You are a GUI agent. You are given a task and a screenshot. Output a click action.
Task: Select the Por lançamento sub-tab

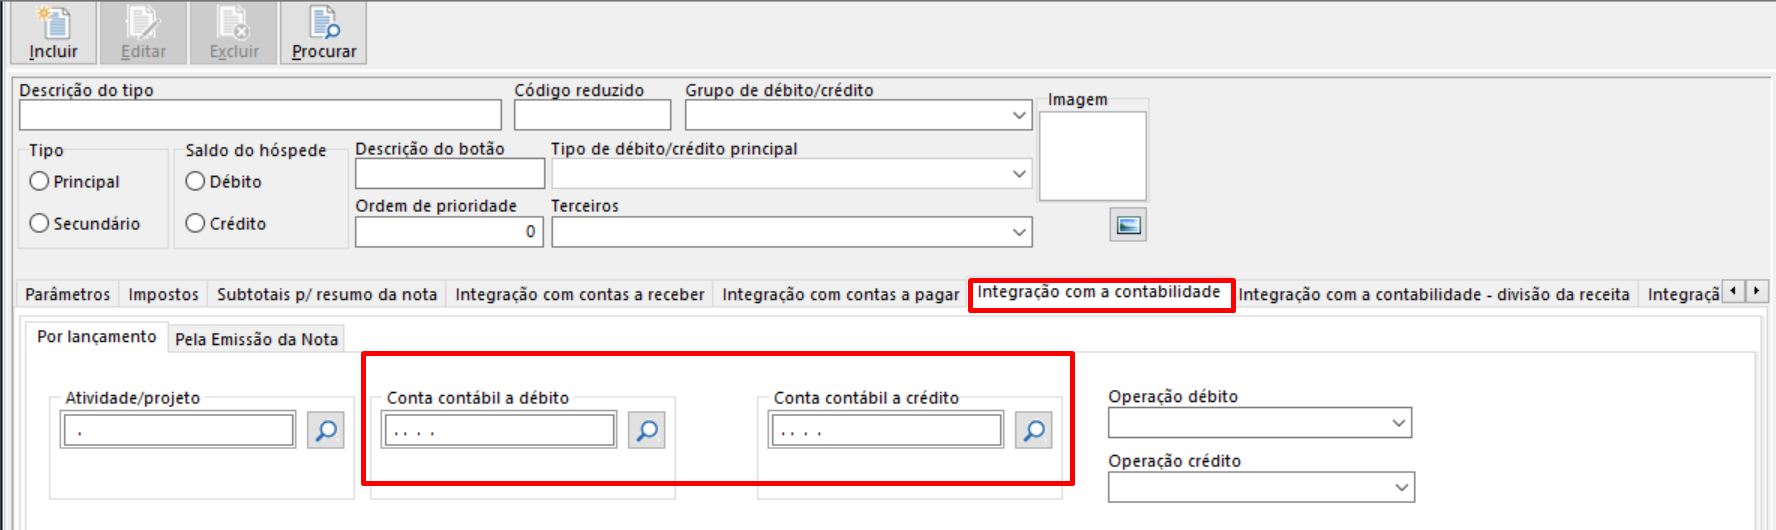point(97,337)
